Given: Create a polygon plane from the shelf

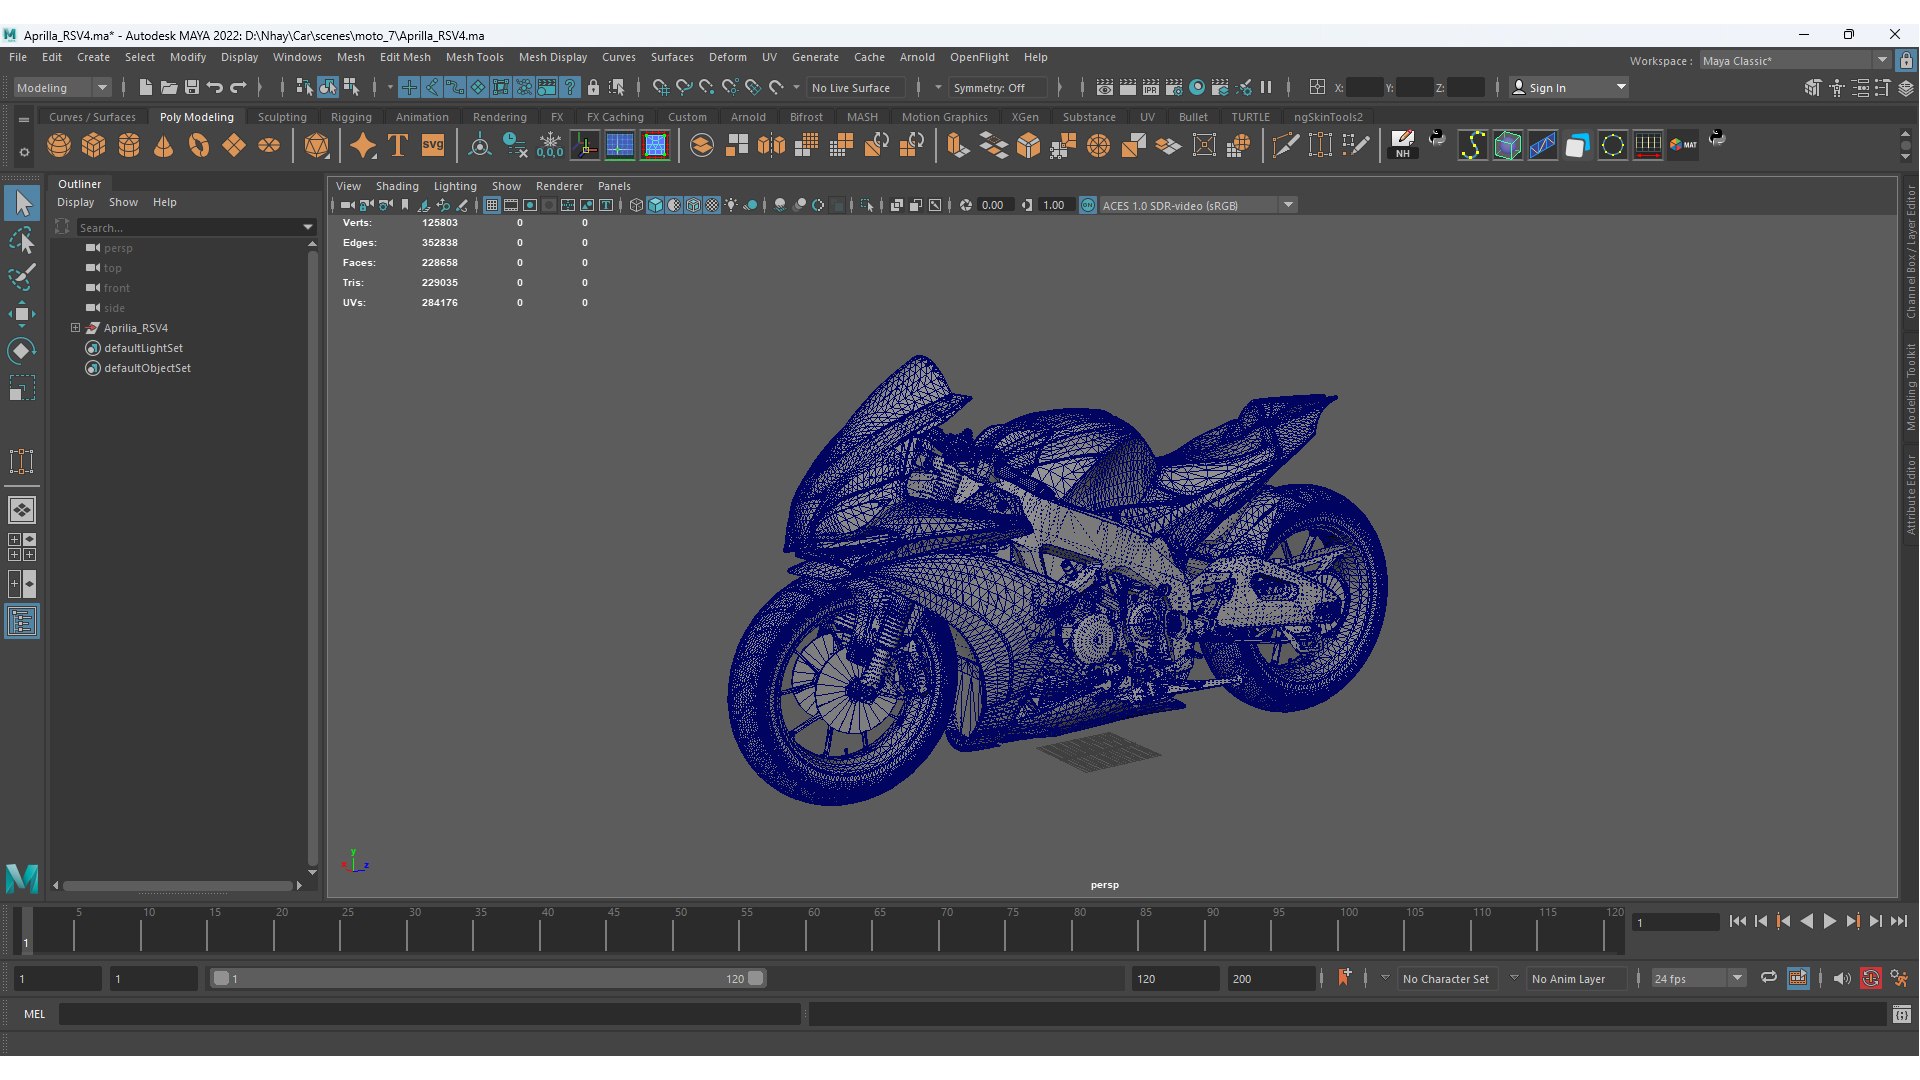Looking at the screenshot, I should pos(234,146).
